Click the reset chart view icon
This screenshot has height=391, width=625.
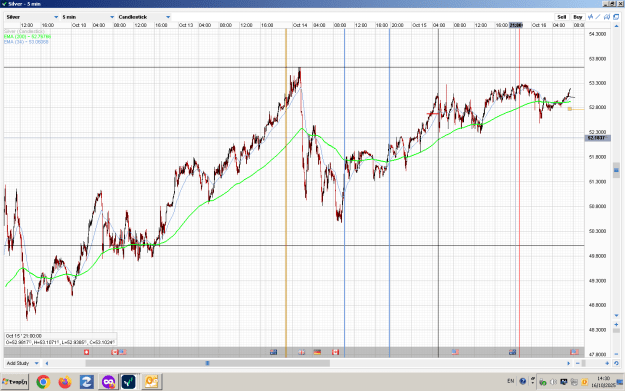tap(616, 363)
